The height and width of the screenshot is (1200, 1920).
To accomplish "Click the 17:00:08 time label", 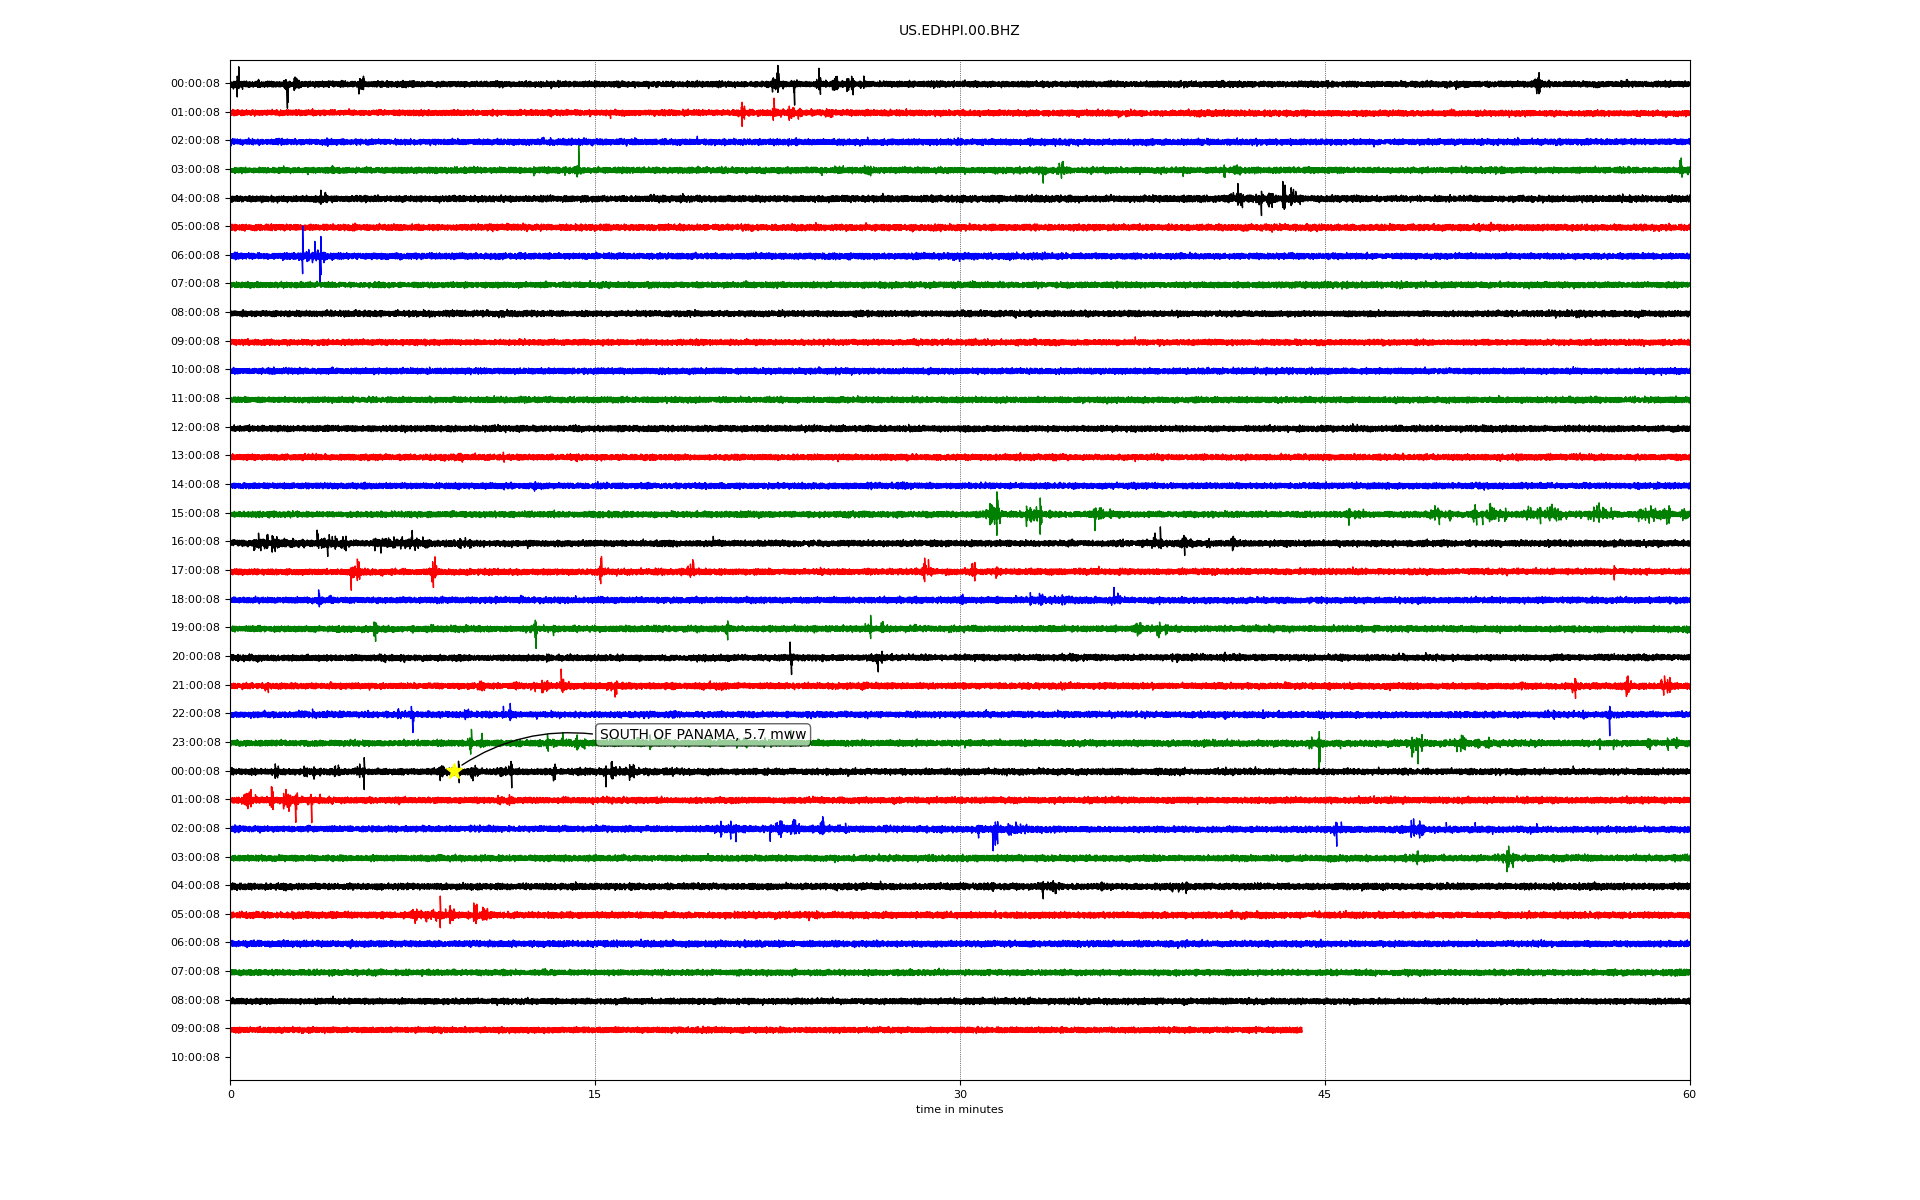I will tap(195, 571).
